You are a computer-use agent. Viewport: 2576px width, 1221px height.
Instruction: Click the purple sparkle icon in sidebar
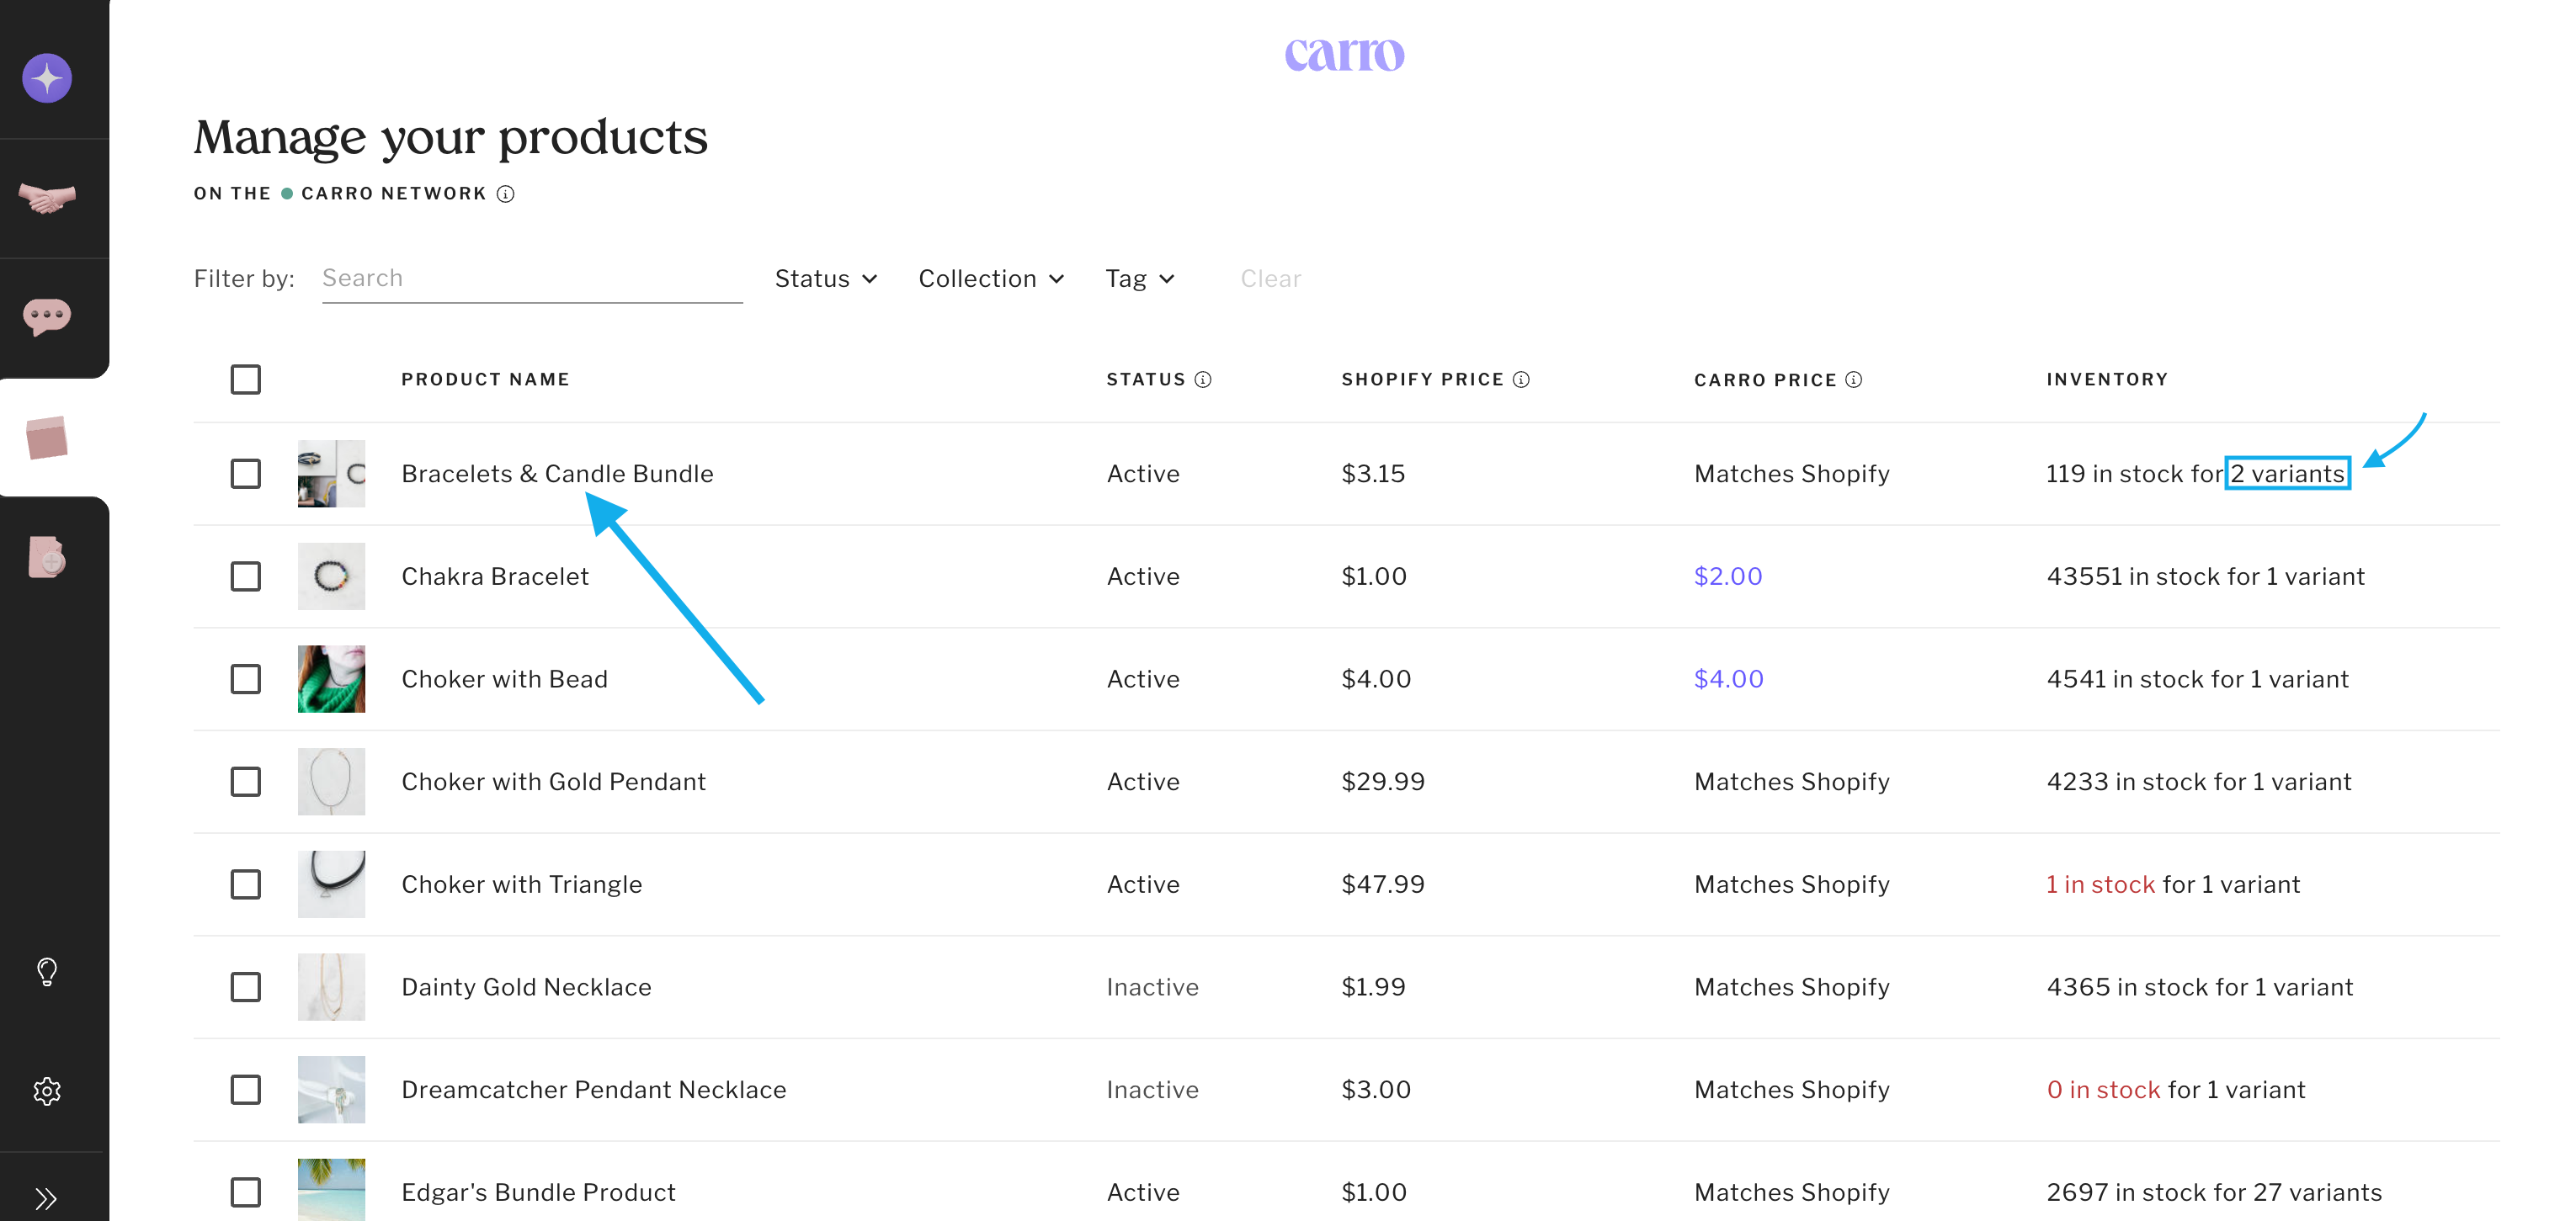[x=47, y=78]
